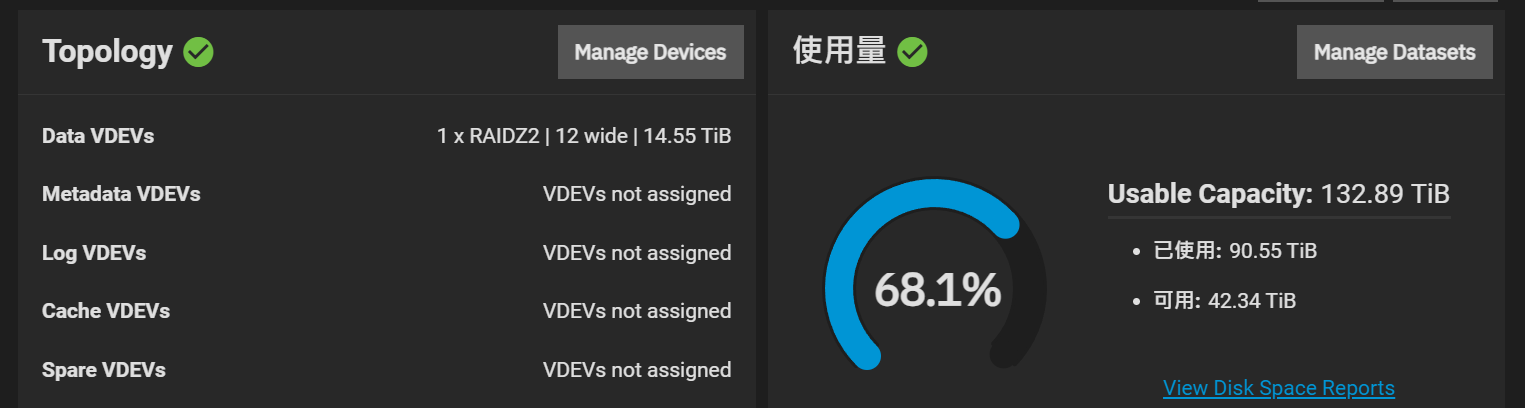This screenshot has width=1525, height=409.
Task: Click the RAIDZ2 12 wide value text
Action: click(583, 136)
